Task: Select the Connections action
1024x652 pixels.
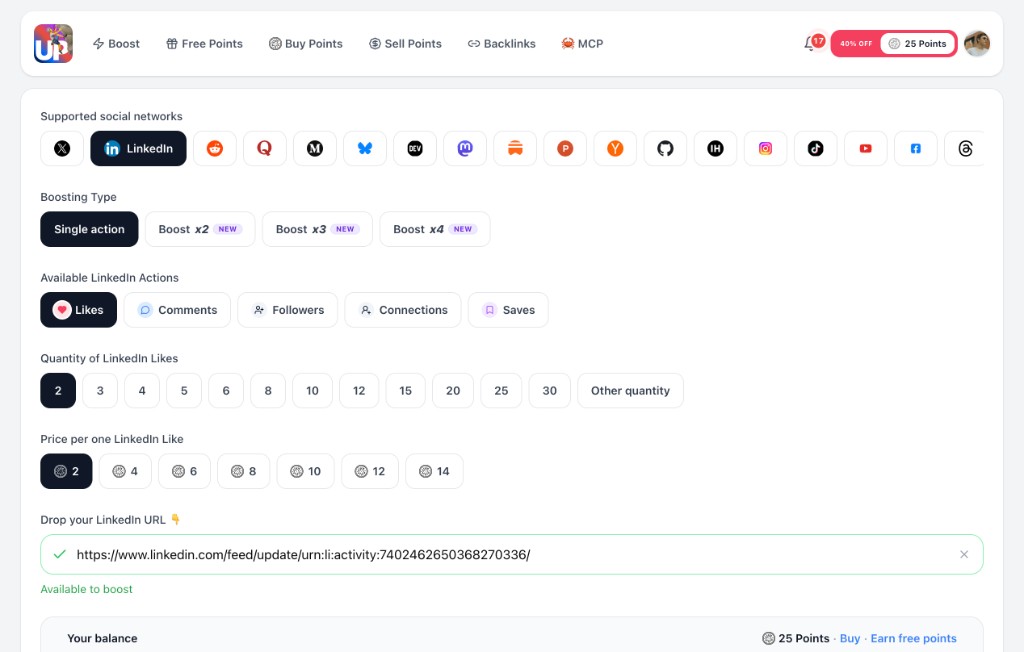Action: (403, 310)
